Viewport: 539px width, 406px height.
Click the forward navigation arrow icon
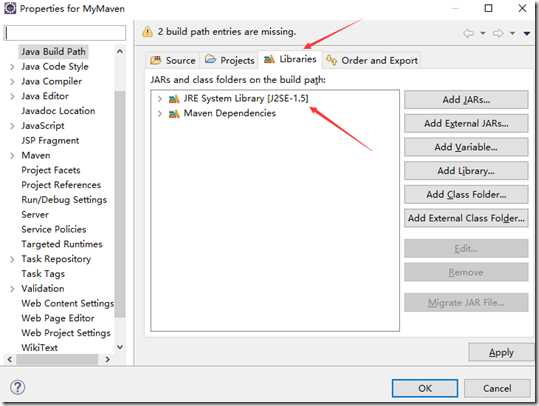(498, 33)
